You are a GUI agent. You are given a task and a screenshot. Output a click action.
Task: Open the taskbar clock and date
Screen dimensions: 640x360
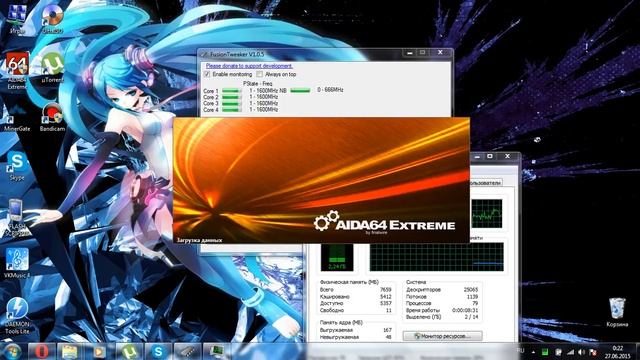pos(618,352)
